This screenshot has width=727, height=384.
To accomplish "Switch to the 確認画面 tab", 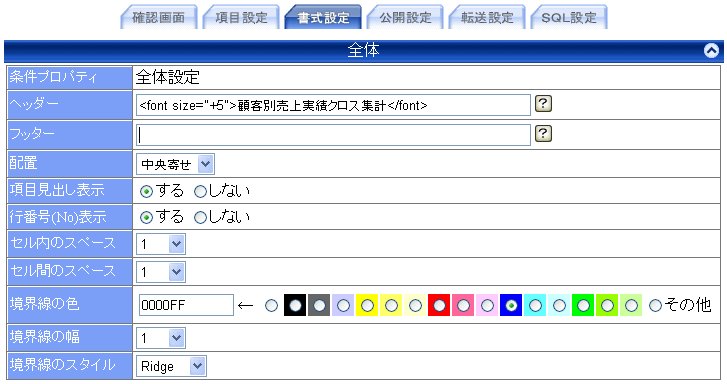I will [x=159, y=18].
